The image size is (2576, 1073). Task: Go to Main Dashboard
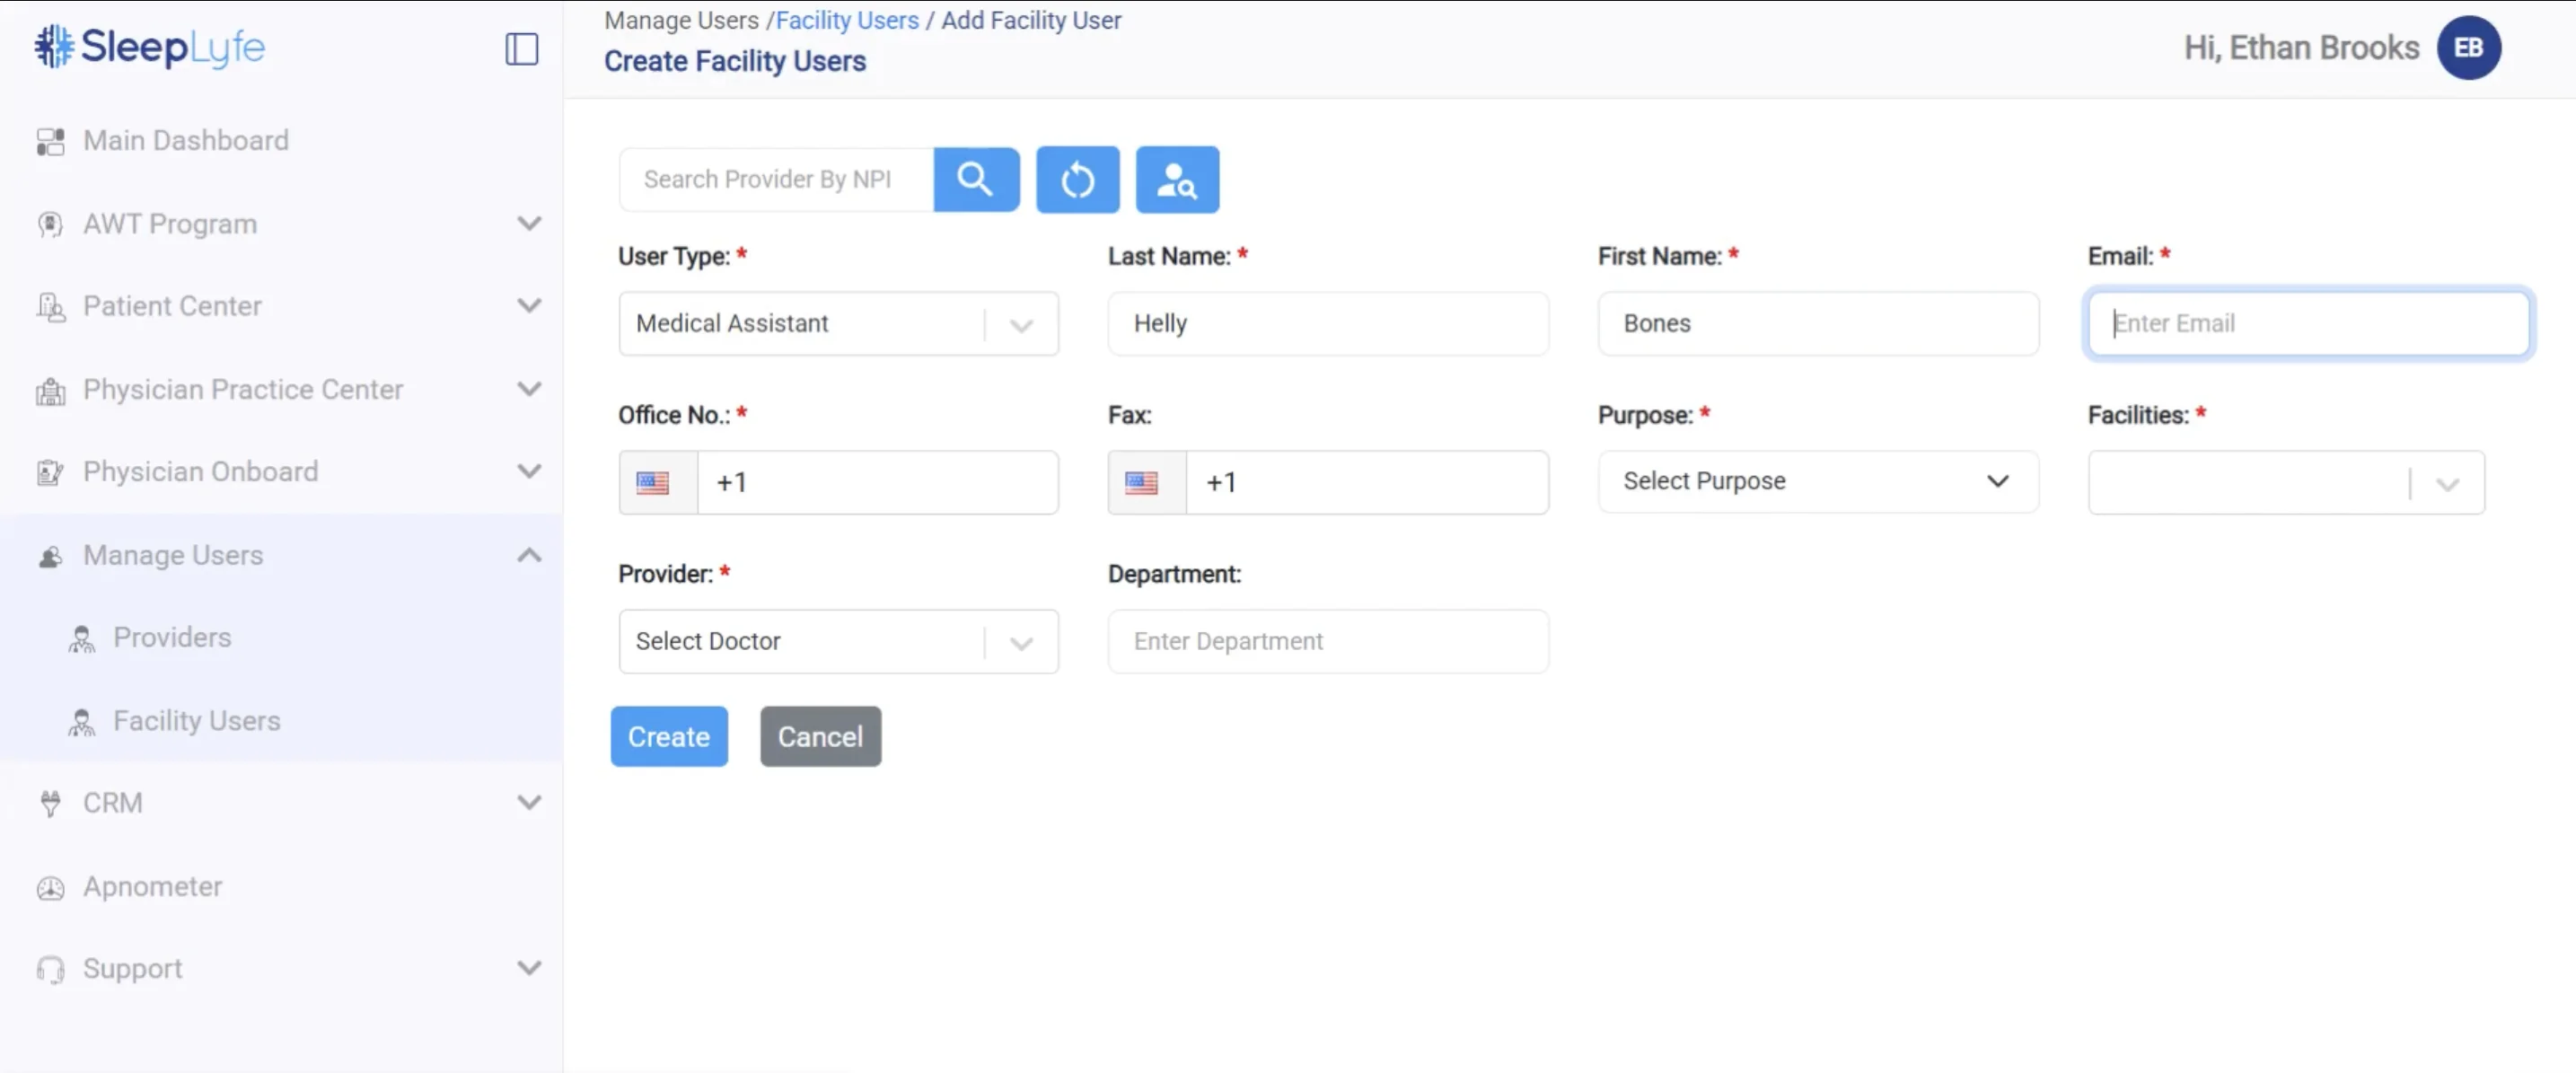186,141
